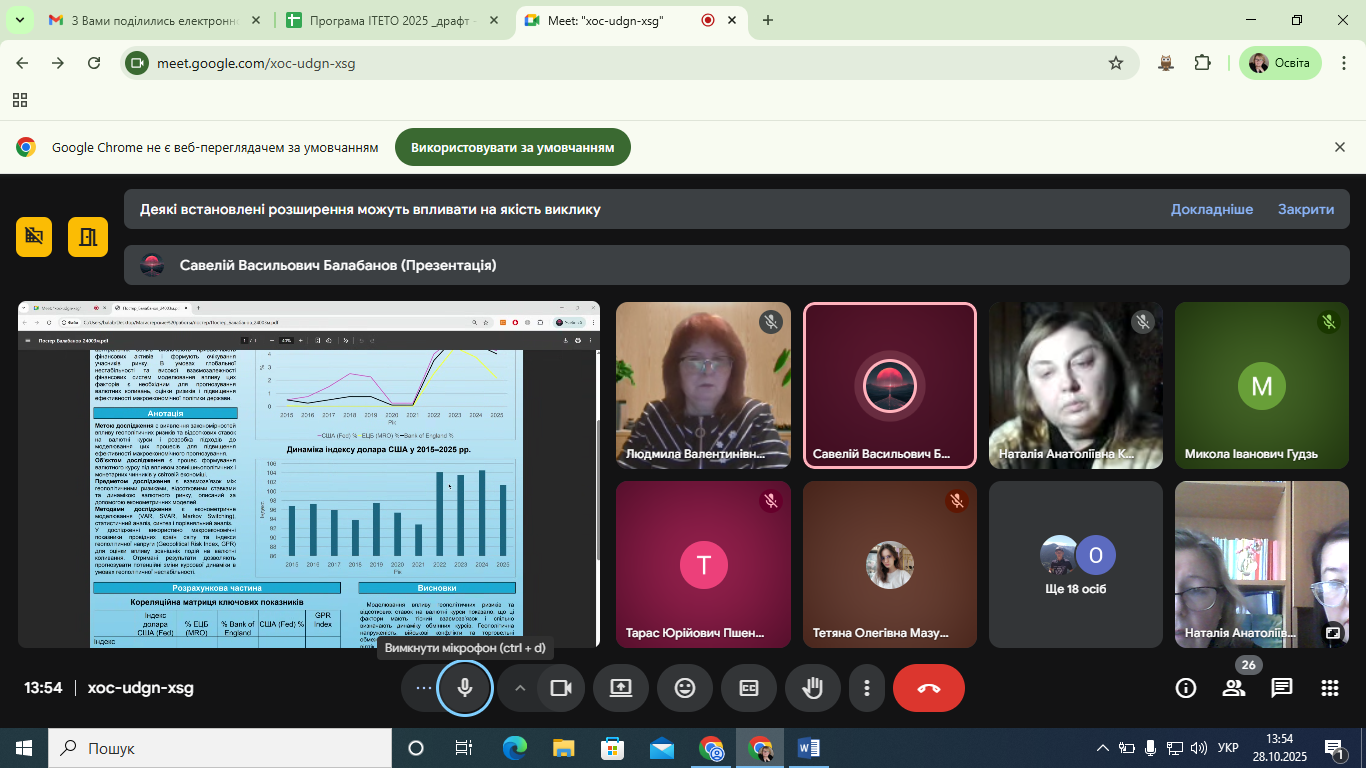Open the Освіта profile menu in Chrome
Viewport: 1366px width, 768px height.
(1280, 63)
